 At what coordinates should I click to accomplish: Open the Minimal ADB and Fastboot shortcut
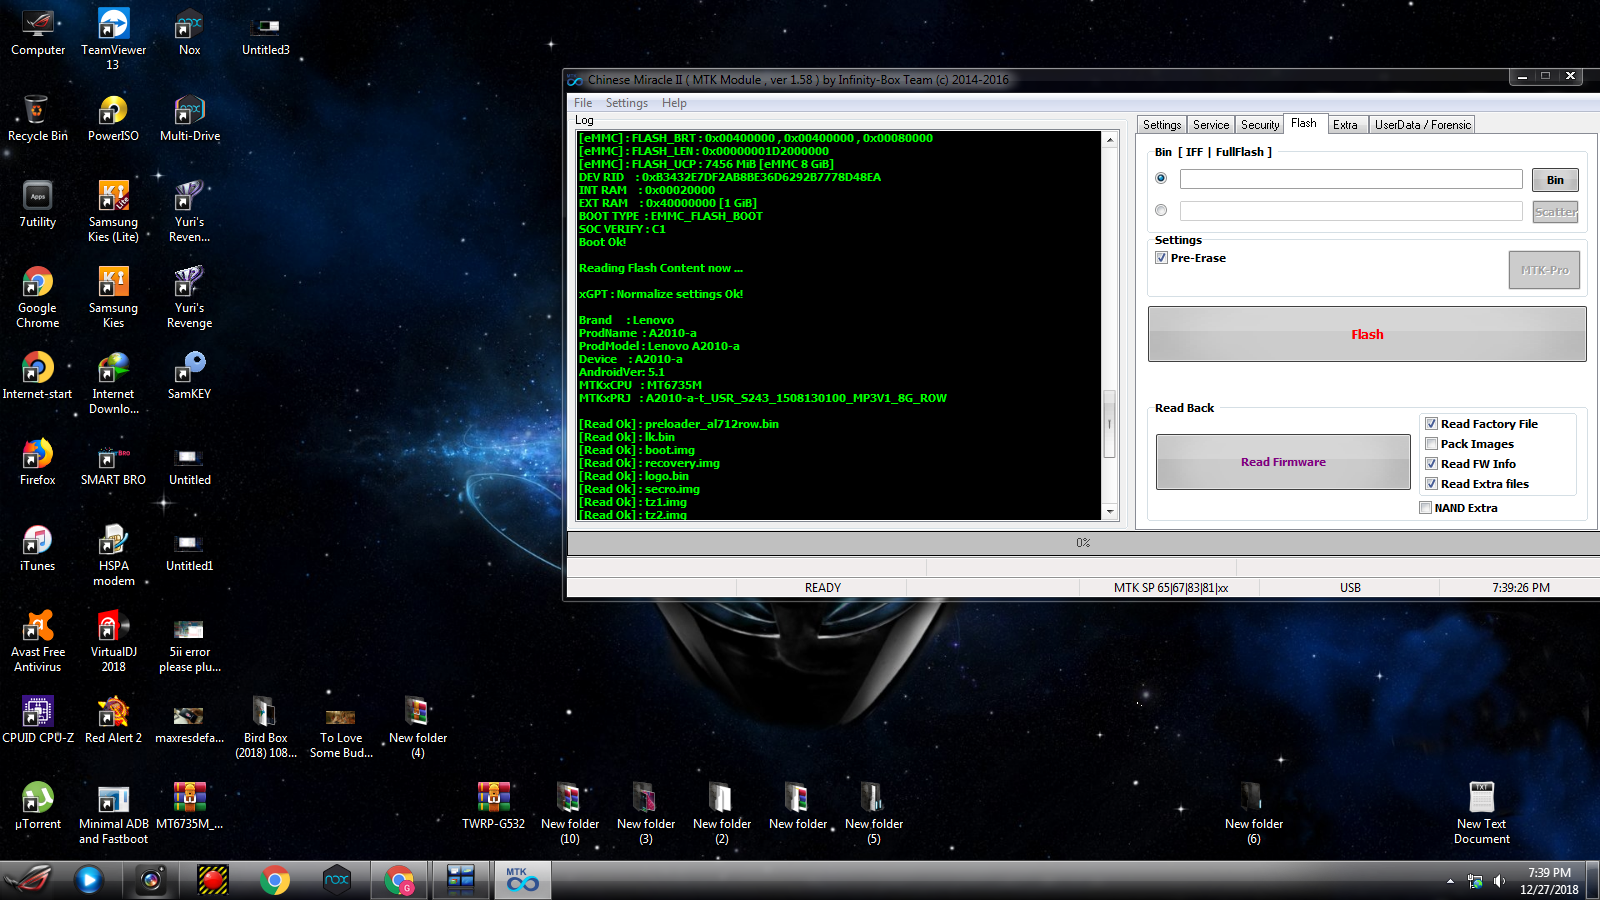click(x=113, y=800)
